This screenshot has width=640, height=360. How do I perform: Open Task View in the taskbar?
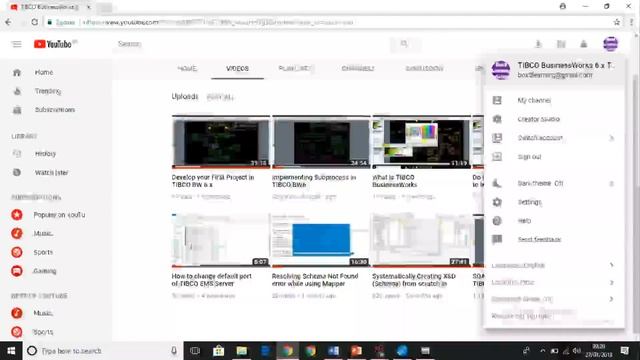click(195, 351)
